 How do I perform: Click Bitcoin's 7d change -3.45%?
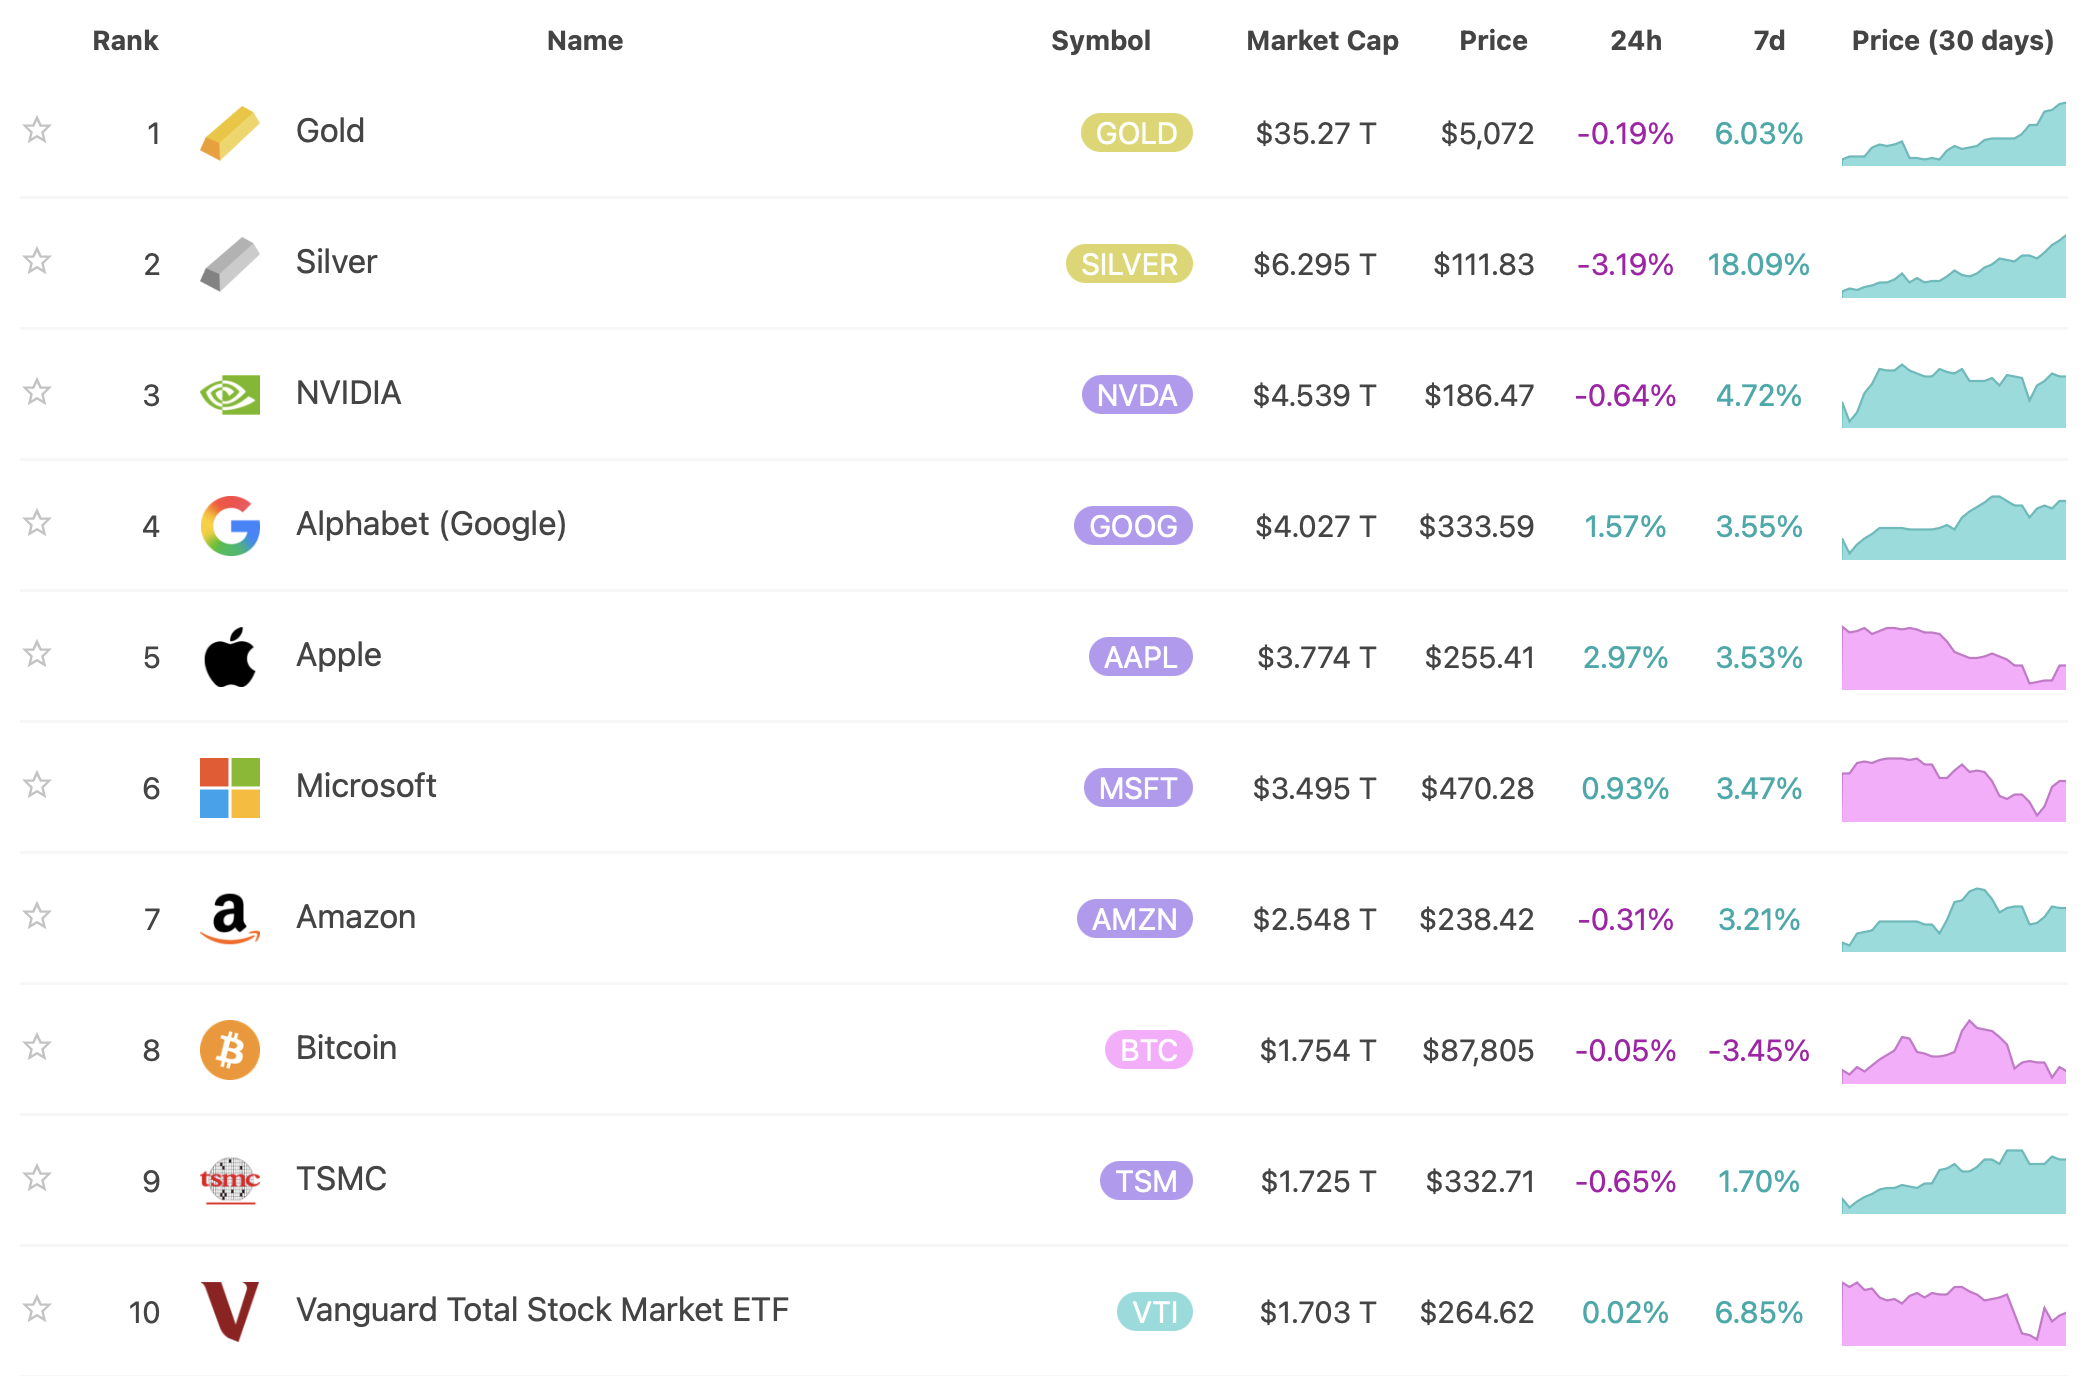[1759, 1050]
